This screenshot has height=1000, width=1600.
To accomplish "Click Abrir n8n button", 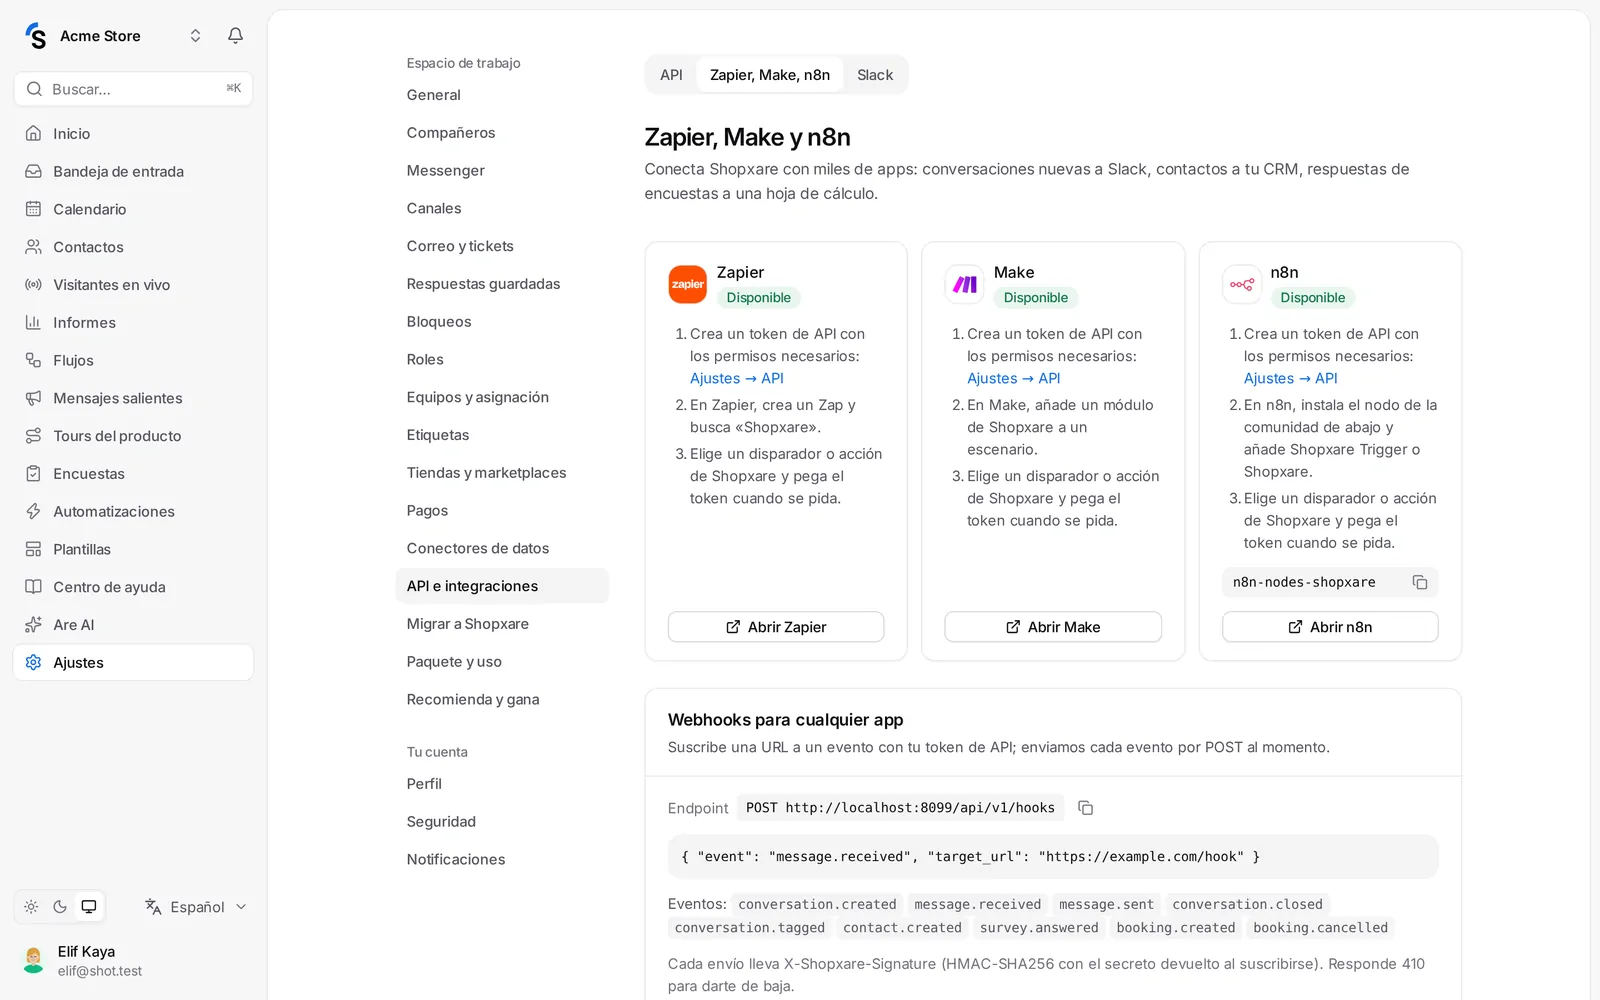I will [1330, 627].
